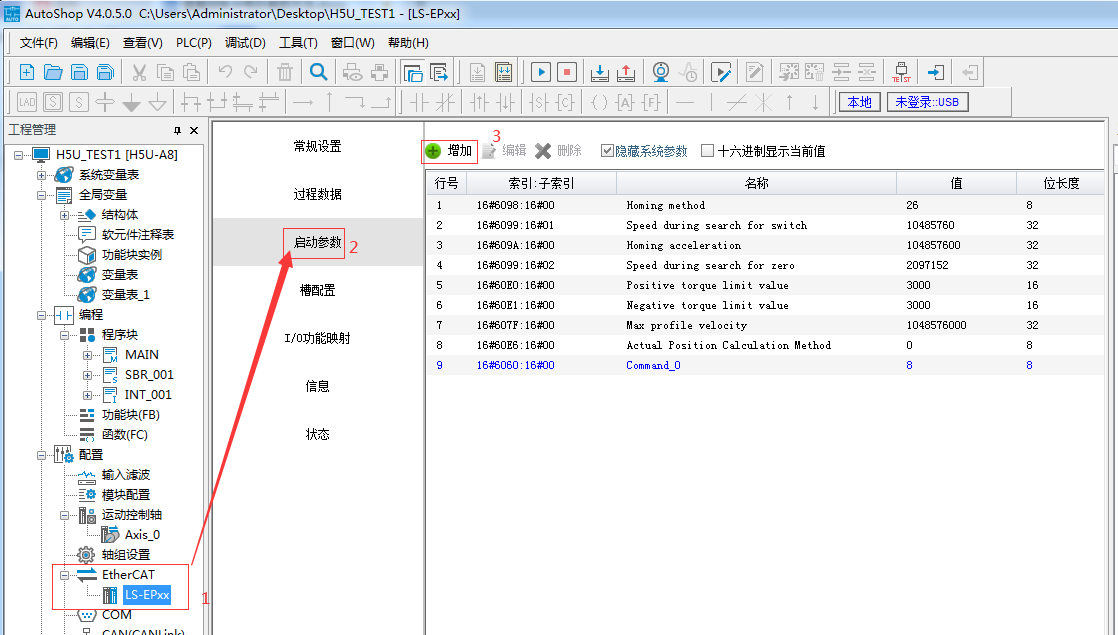Click the New project icon in toolbar
This screenshot has height=635, width=1118.
click(x=26, y=72)
